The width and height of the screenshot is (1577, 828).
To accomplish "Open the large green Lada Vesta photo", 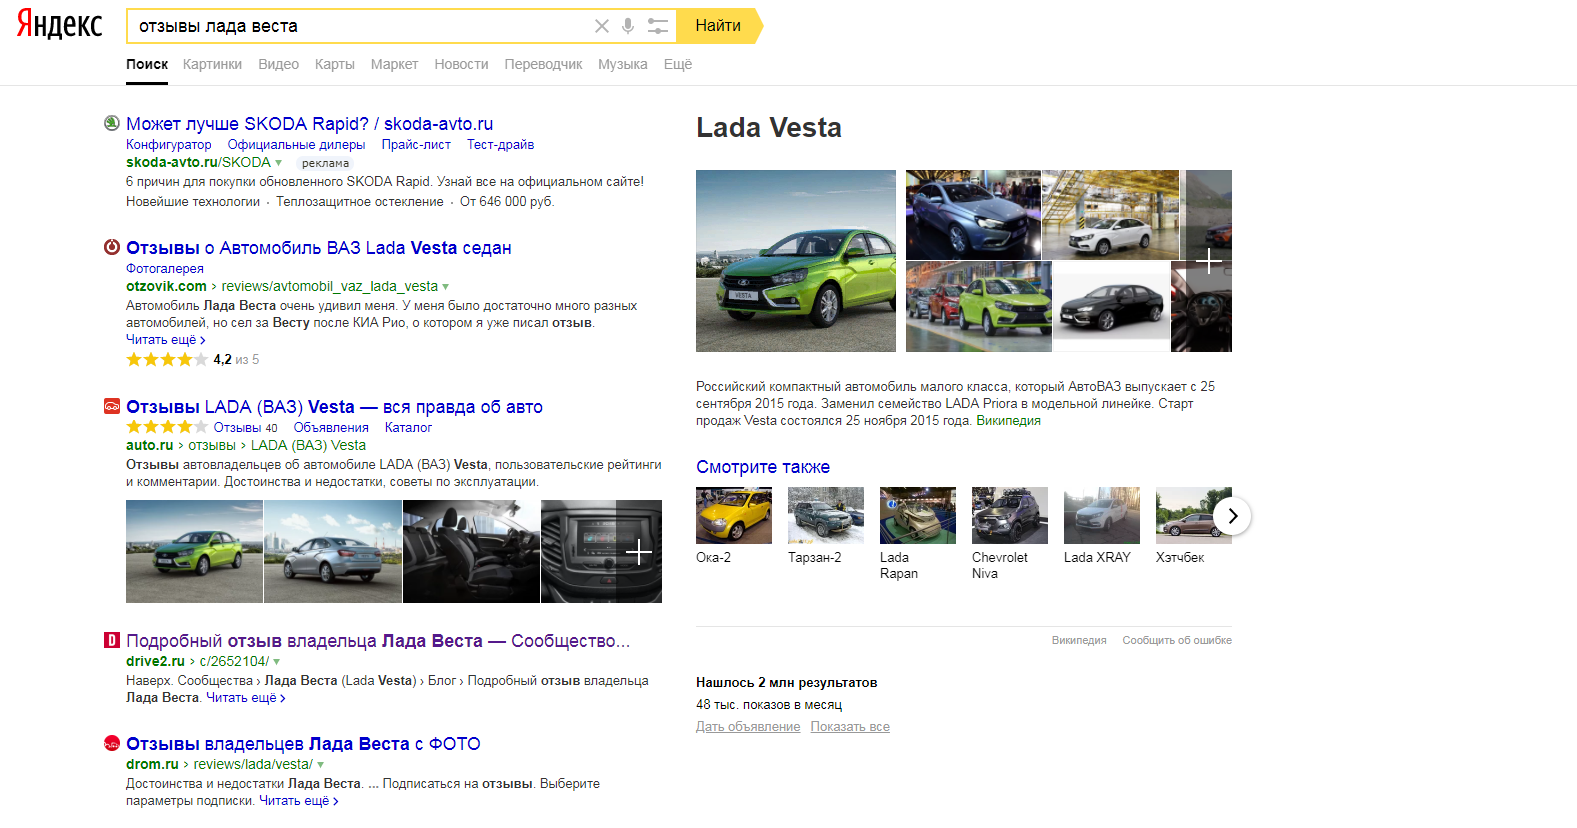I will 796,261.
